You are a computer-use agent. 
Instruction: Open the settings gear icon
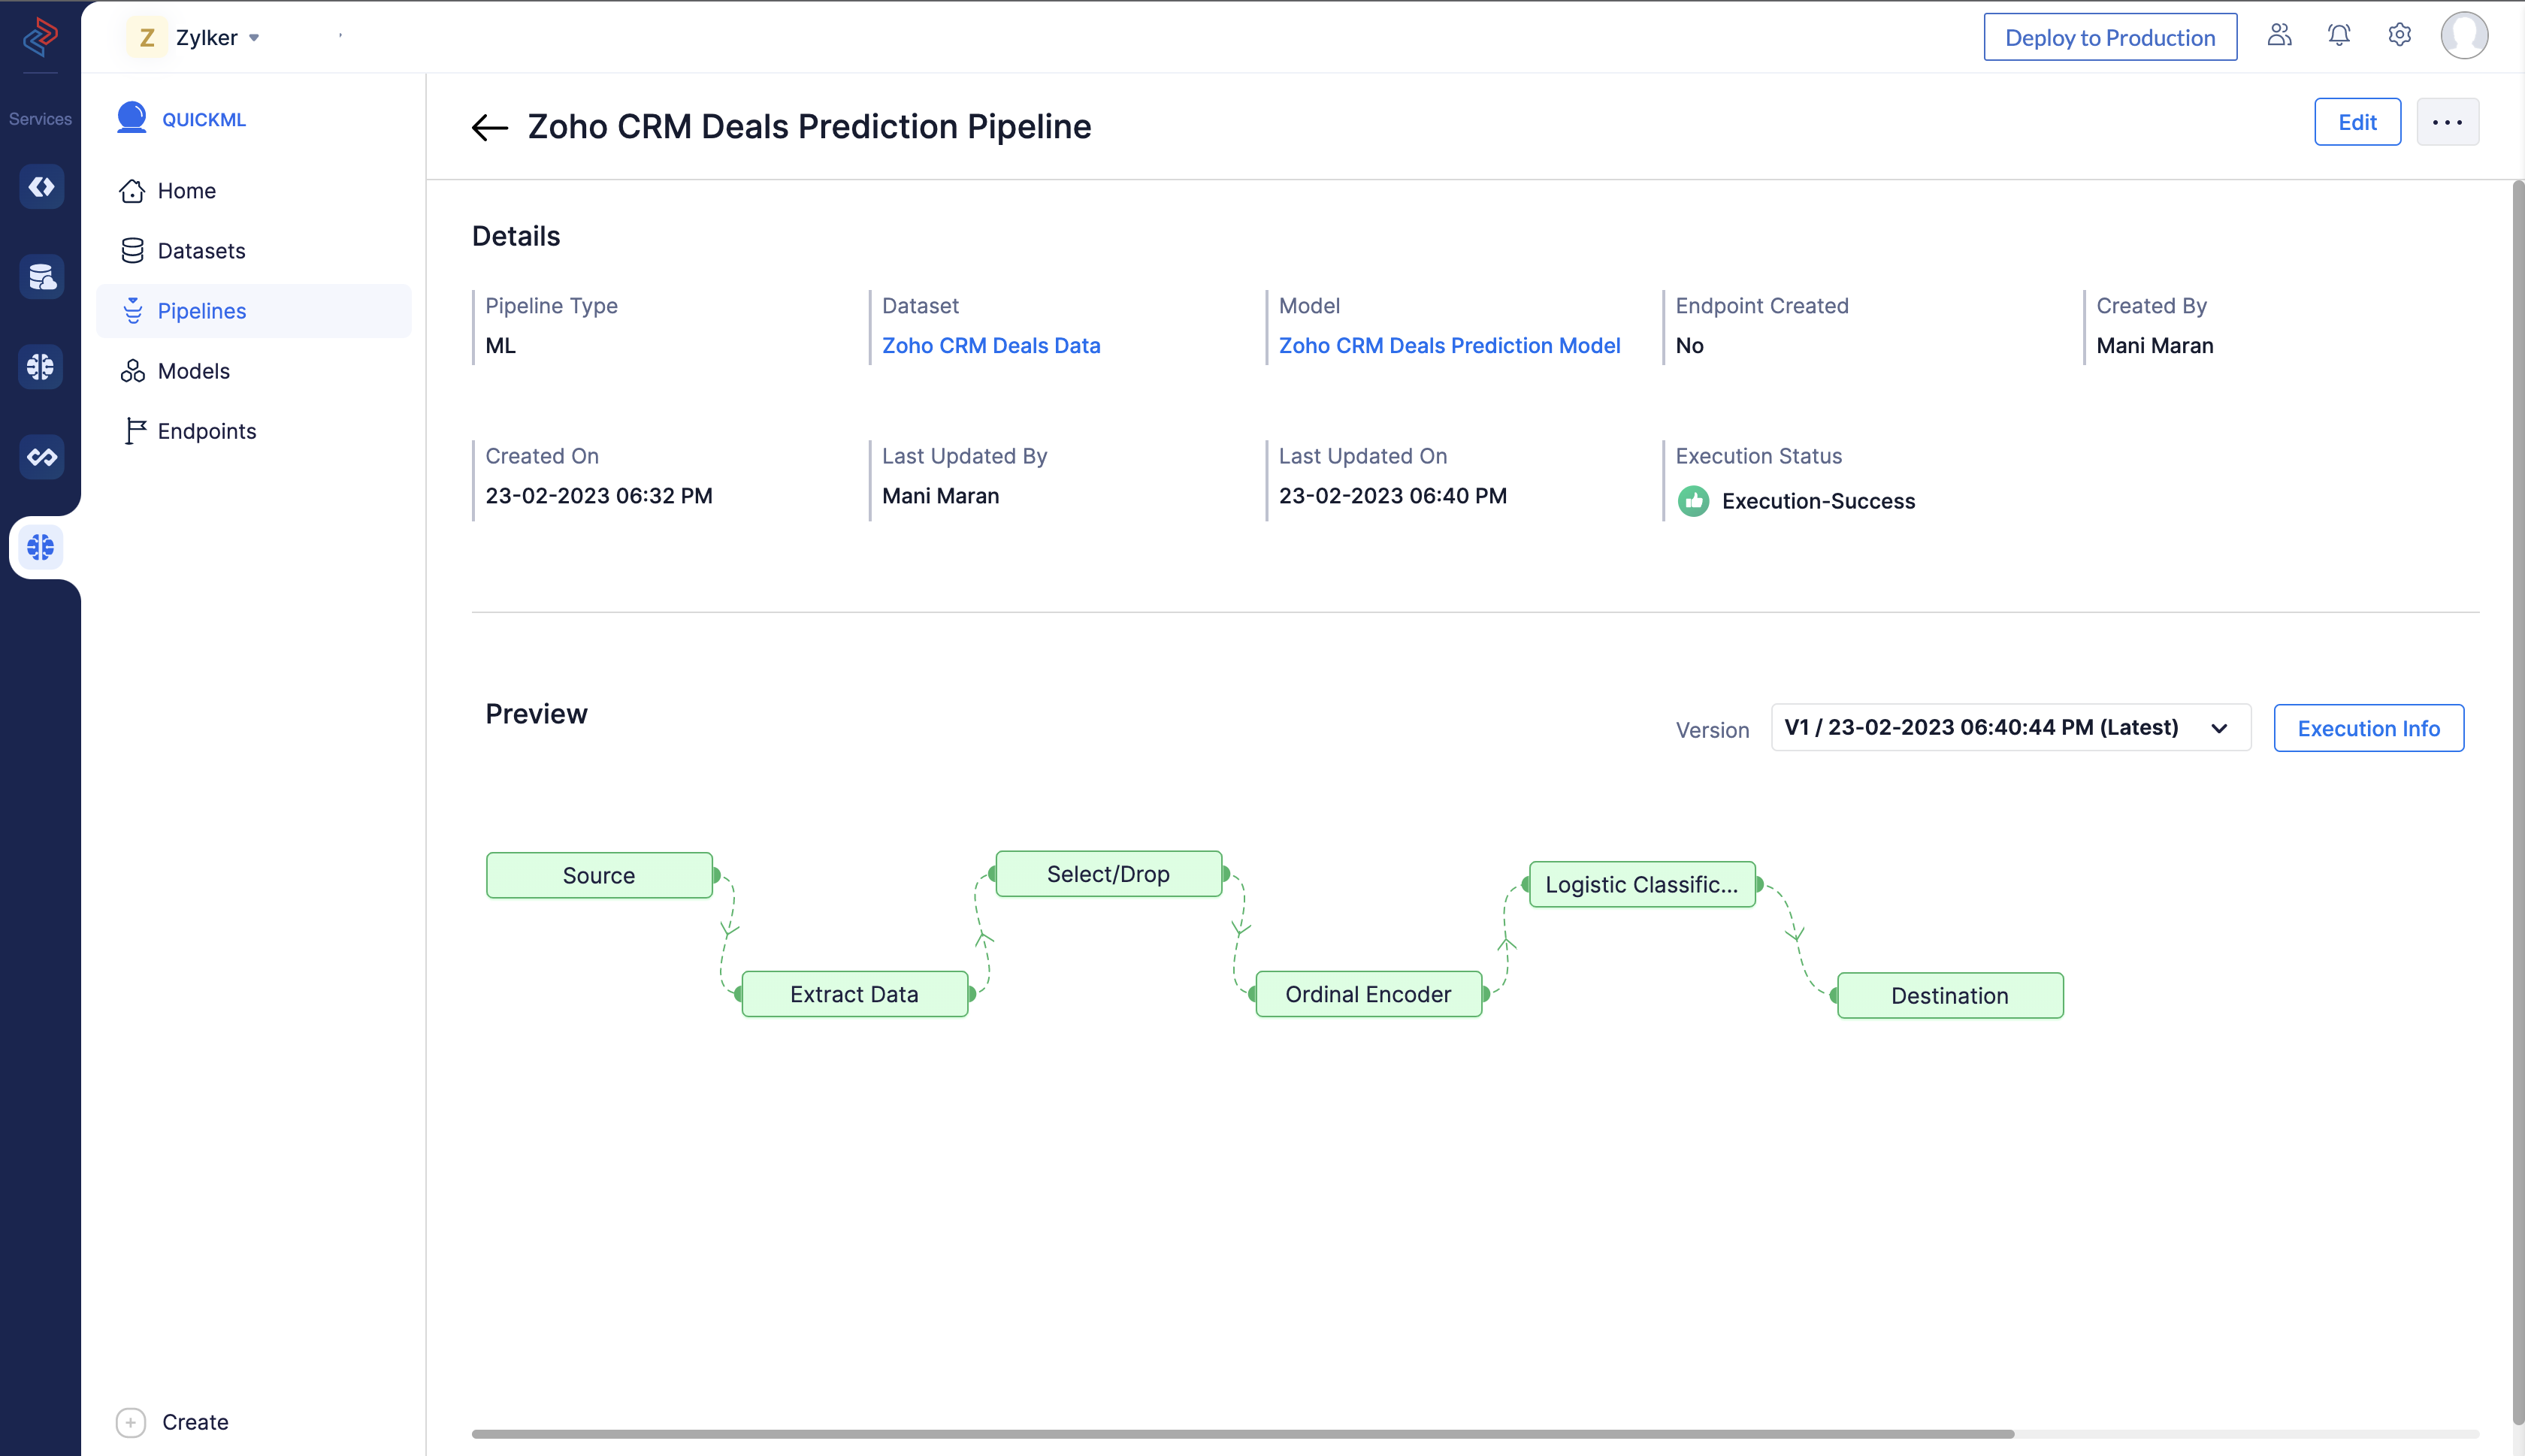coord(2399,36)
